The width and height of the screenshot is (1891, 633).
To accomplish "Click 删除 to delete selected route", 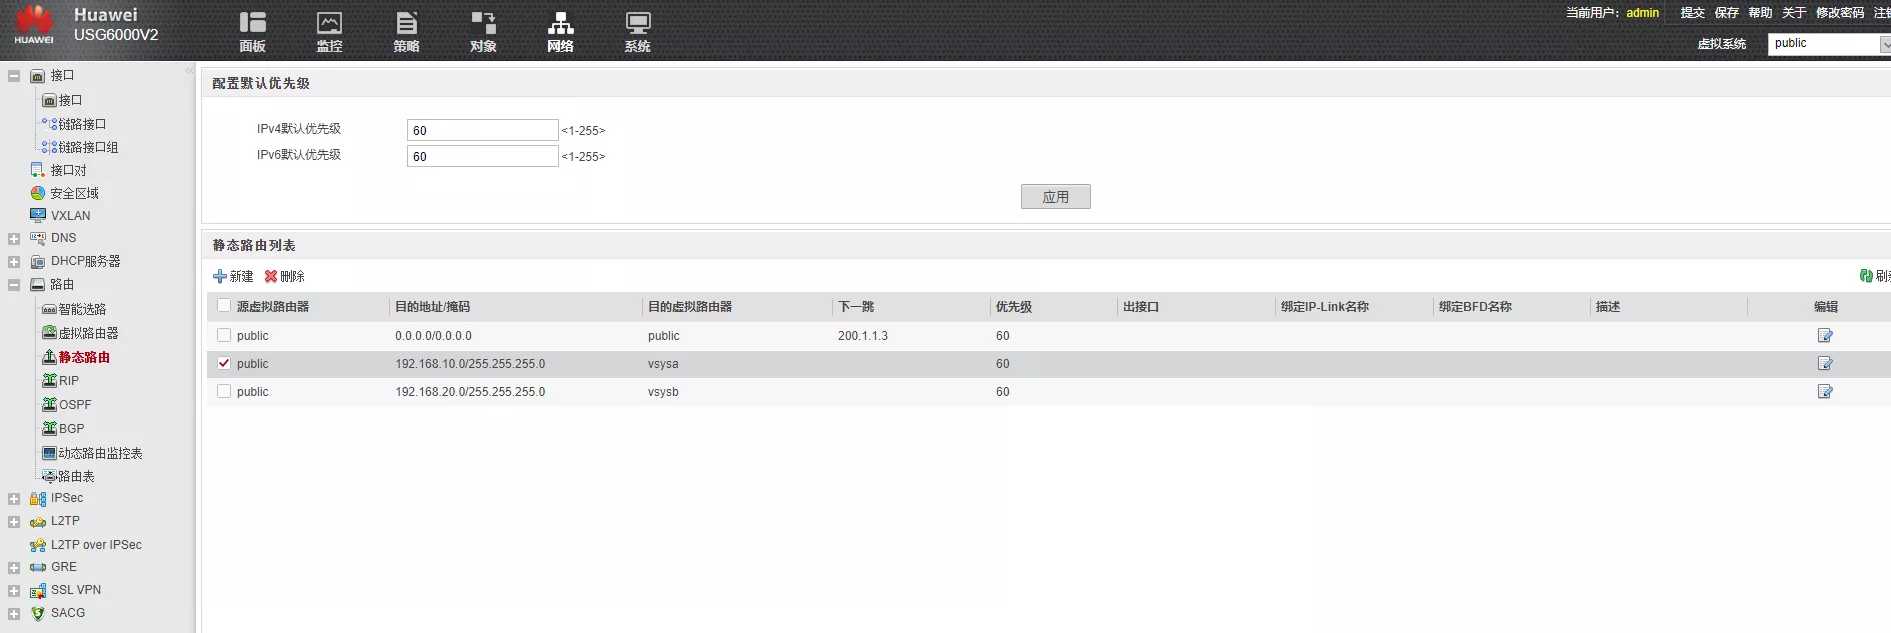I will point(285,276).
